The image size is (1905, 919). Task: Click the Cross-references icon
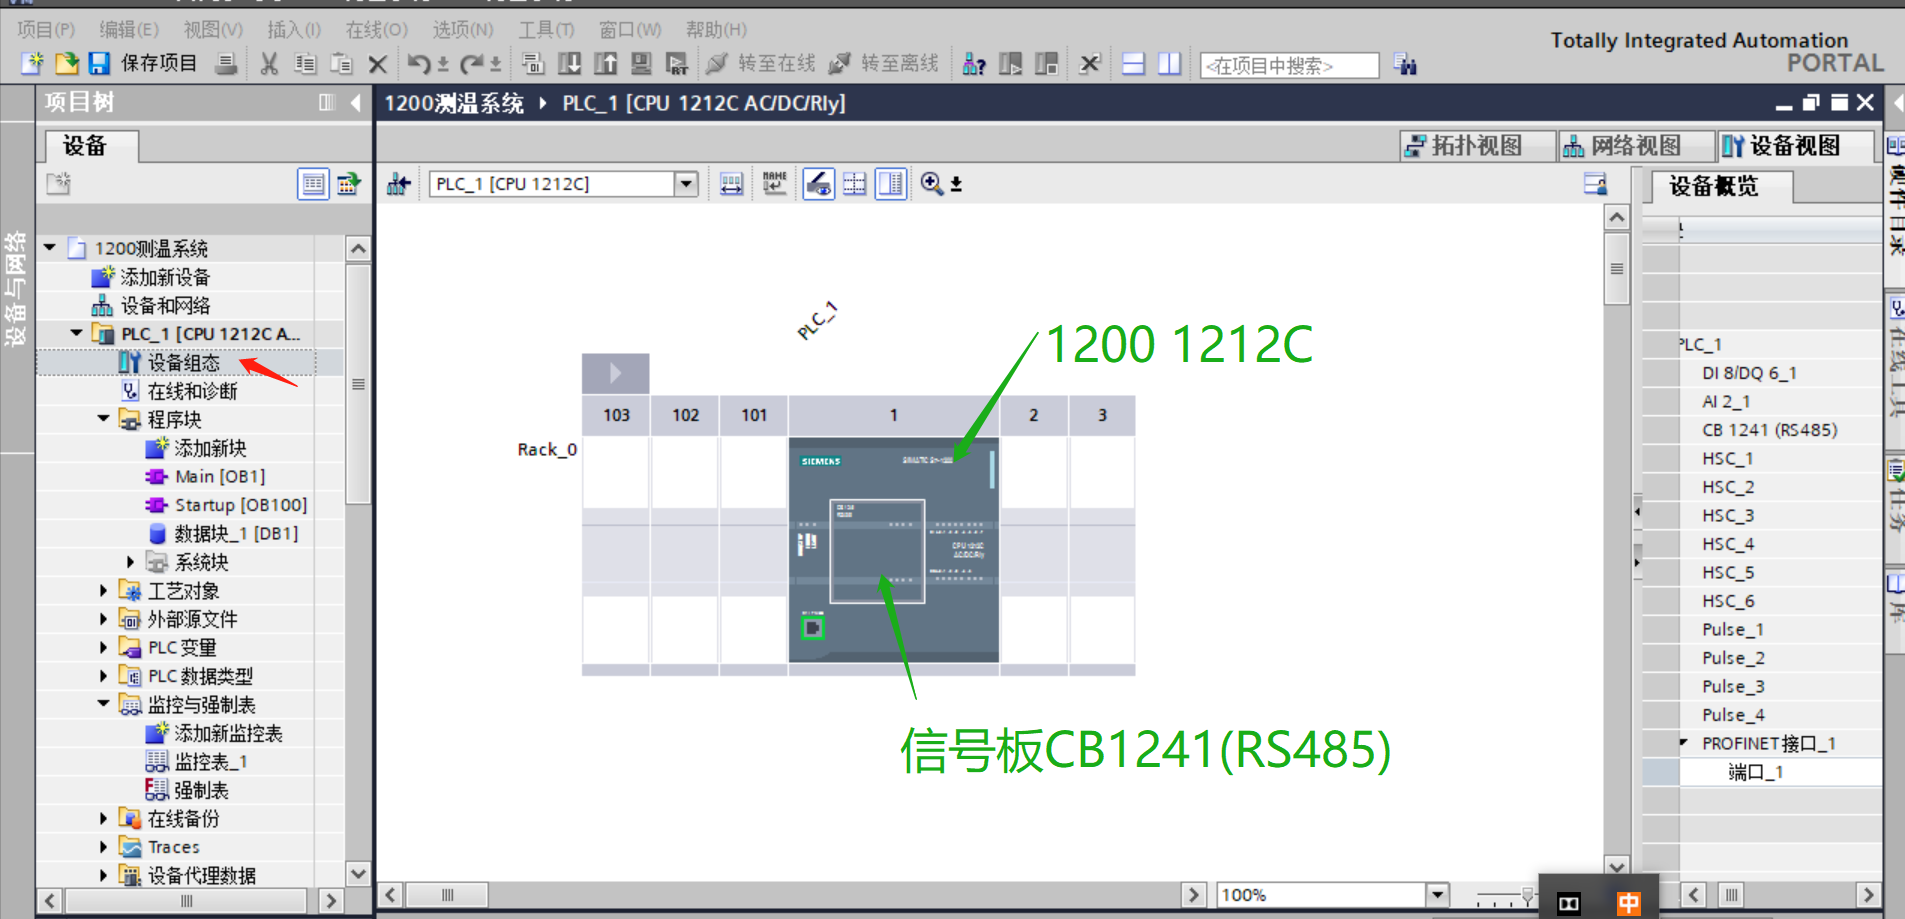[1090, 64]
